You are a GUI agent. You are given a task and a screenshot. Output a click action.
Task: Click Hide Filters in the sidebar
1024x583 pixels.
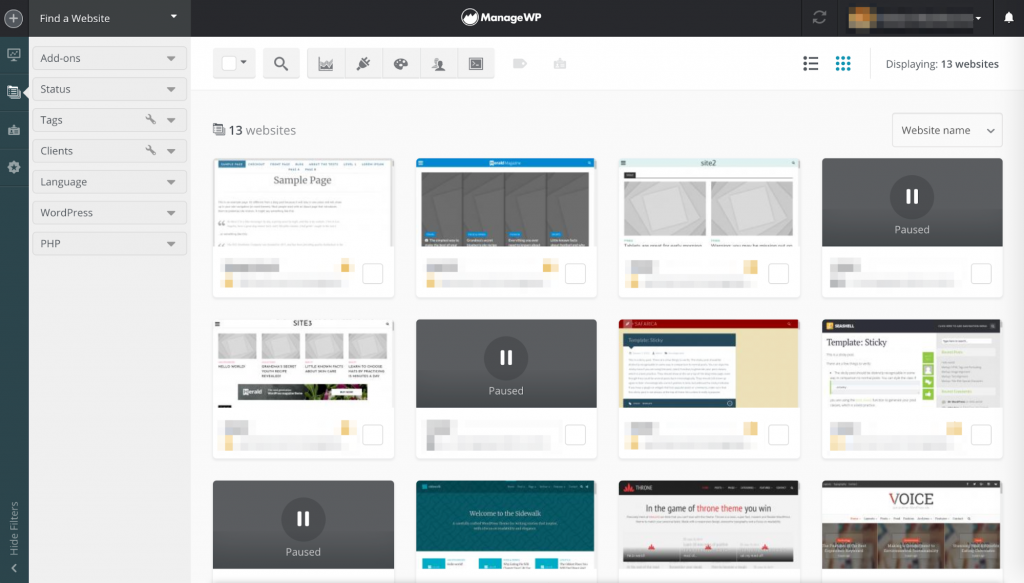pos(14,529)
